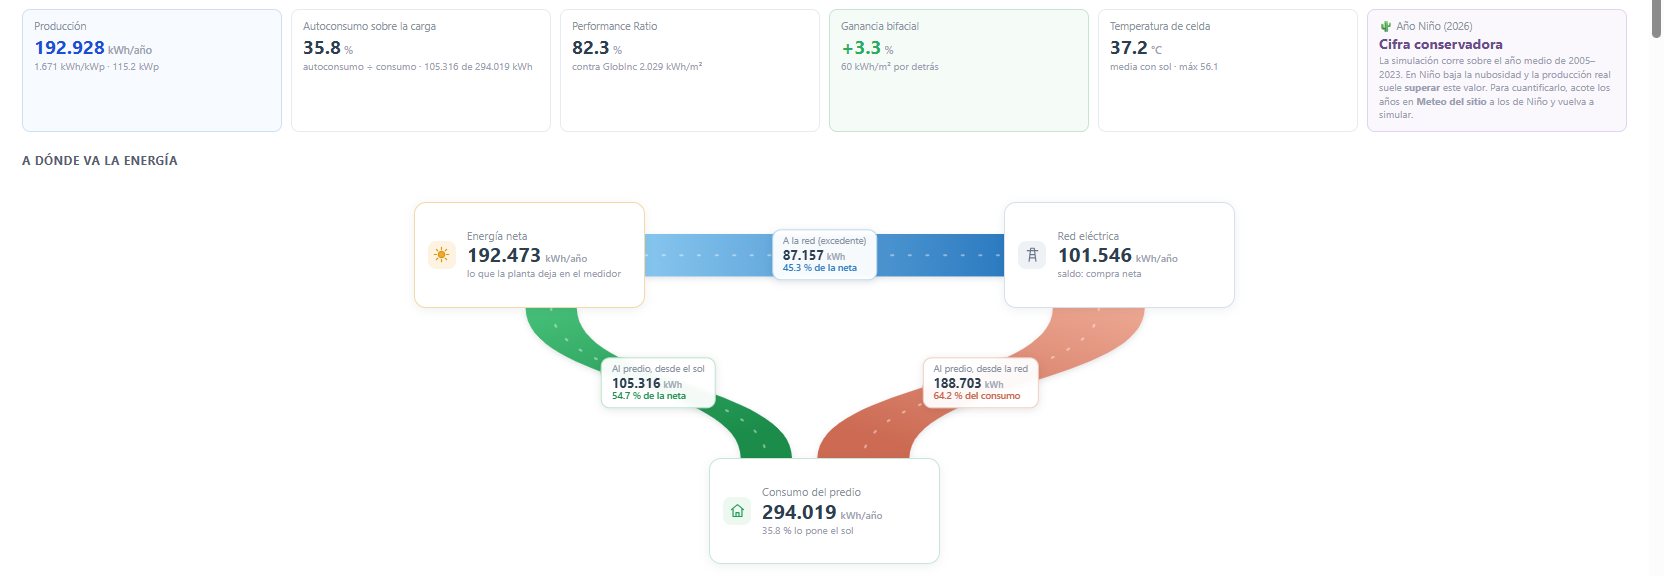This screenshot has width=1664, height=576.
Task: Click the "Cifra conservadora" heading
Action: tap(1440, 44)
